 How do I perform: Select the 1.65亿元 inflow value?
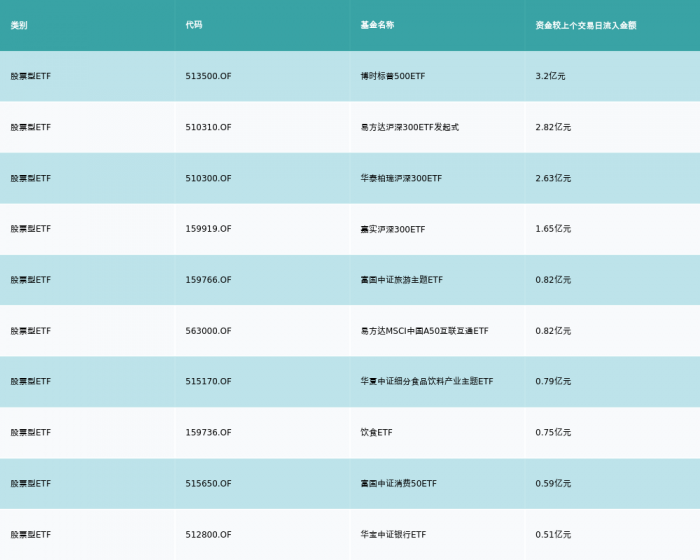pyautogui.click(x=553, y=229)
